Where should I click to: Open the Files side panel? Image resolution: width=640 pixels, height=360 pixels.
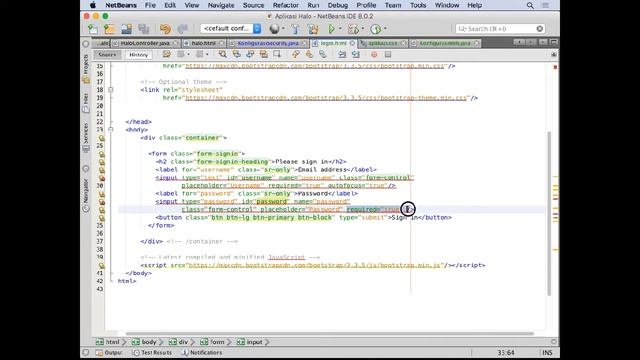coord(86,103)
